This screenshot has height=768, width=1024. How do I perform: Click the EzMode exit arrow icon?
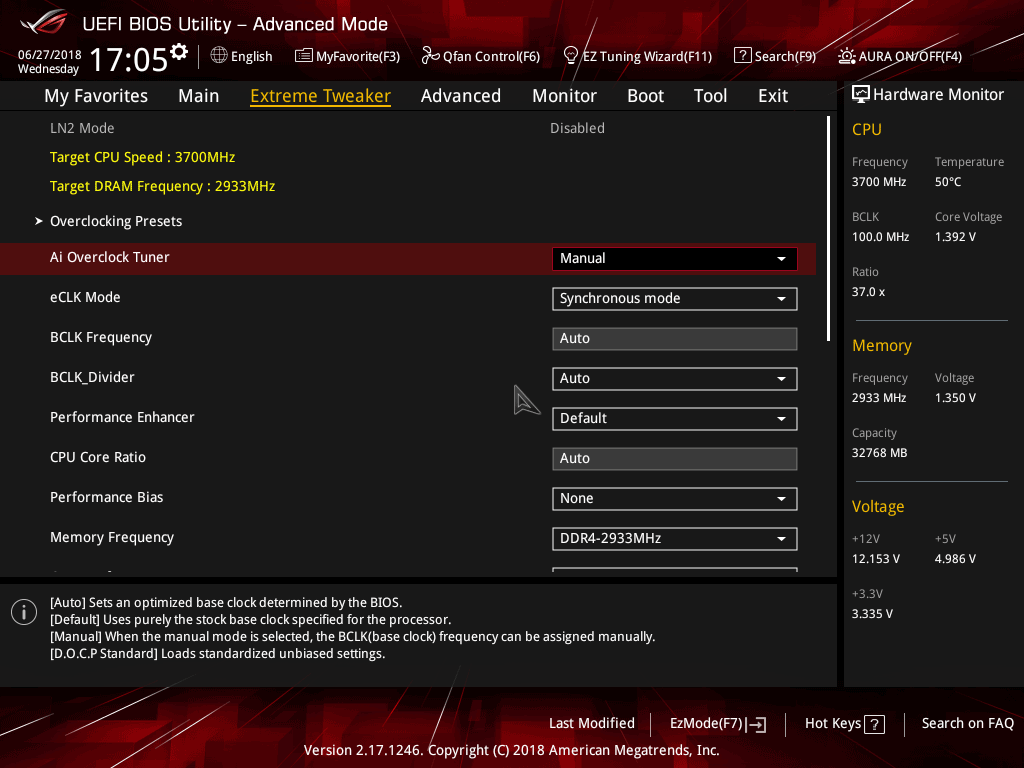756,724
